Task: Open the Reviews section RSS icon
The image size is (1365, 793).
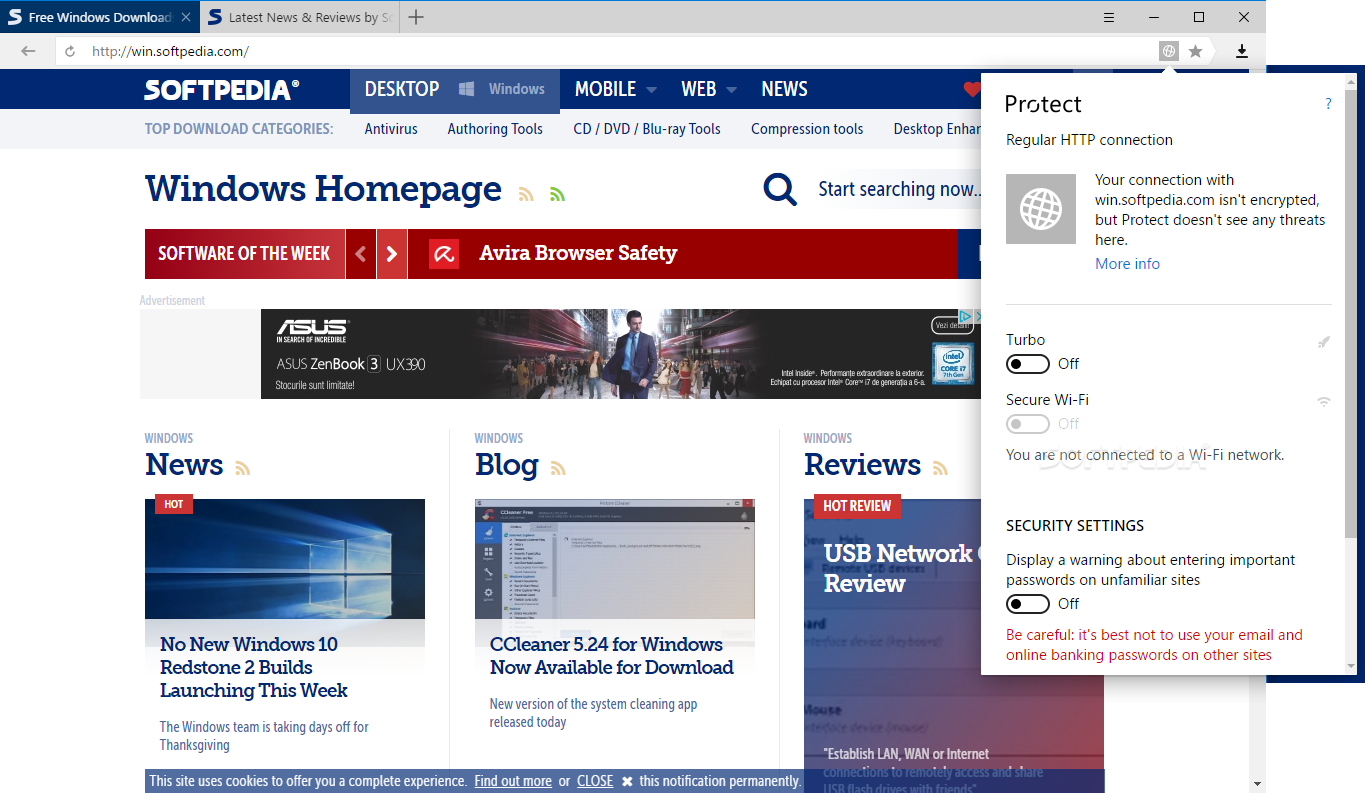Action: pyautogui.click(x=941, y=468)
